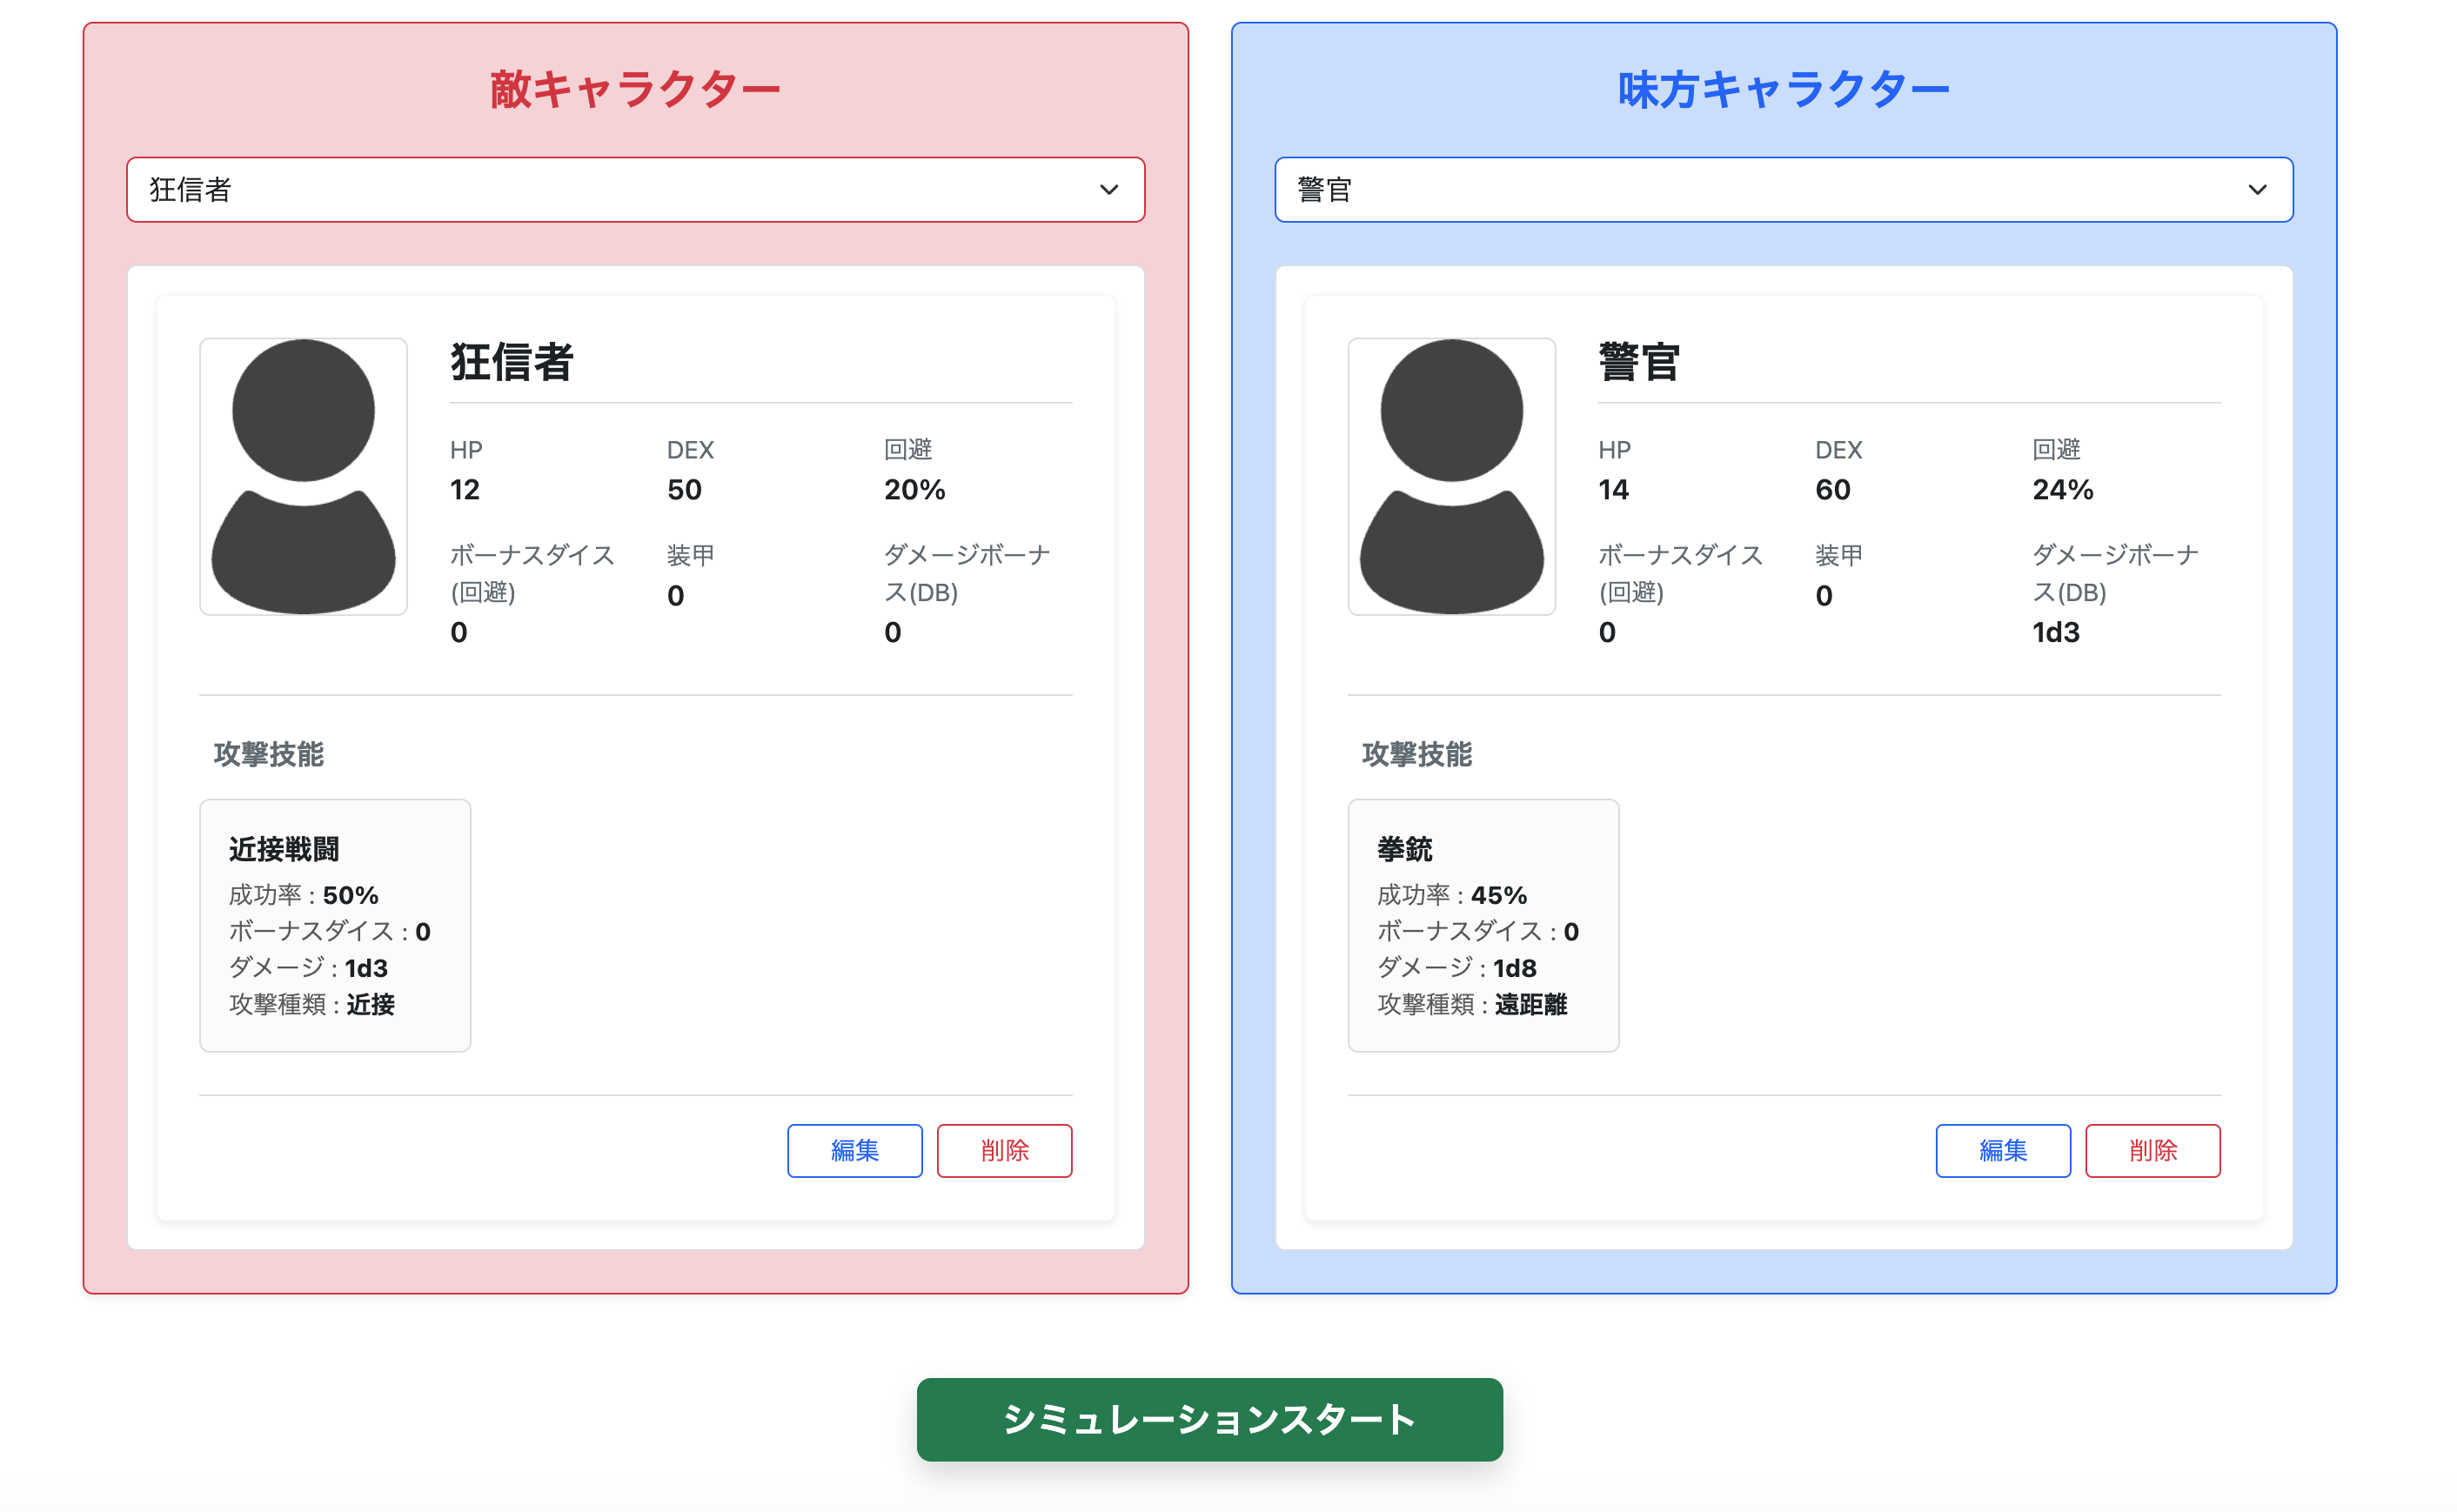
Task: Click the 狂信者 character name heading
Action: pyautogui.click(x=512, y=363)
